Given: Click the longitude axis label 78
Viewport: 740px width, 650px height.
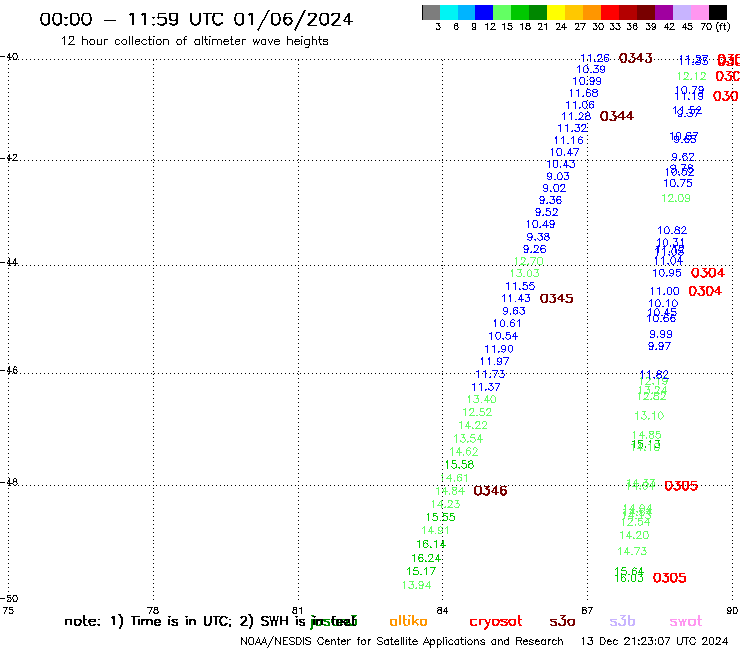Looking at the screenshot, I should coord(153,610).
